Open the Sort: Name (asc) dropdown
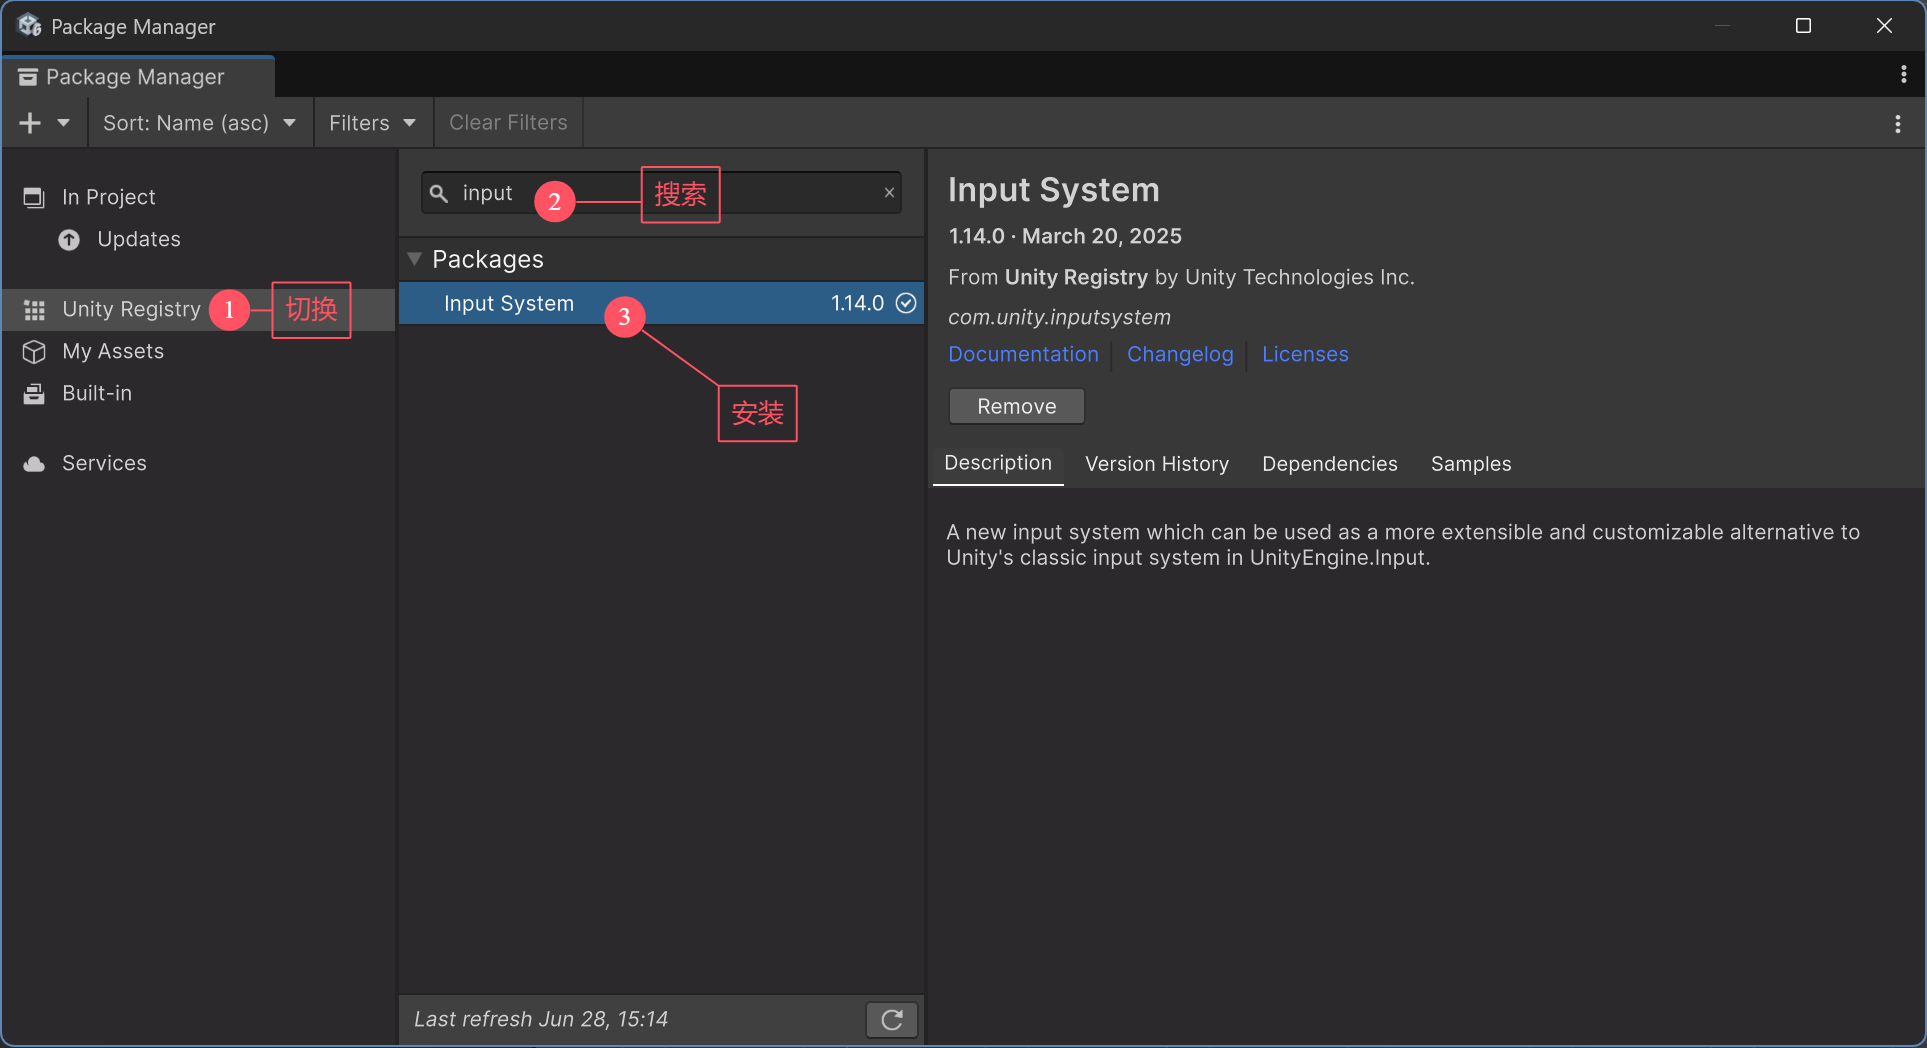Viewport: 1927px width, 1048px height. [x=200, y=123]
